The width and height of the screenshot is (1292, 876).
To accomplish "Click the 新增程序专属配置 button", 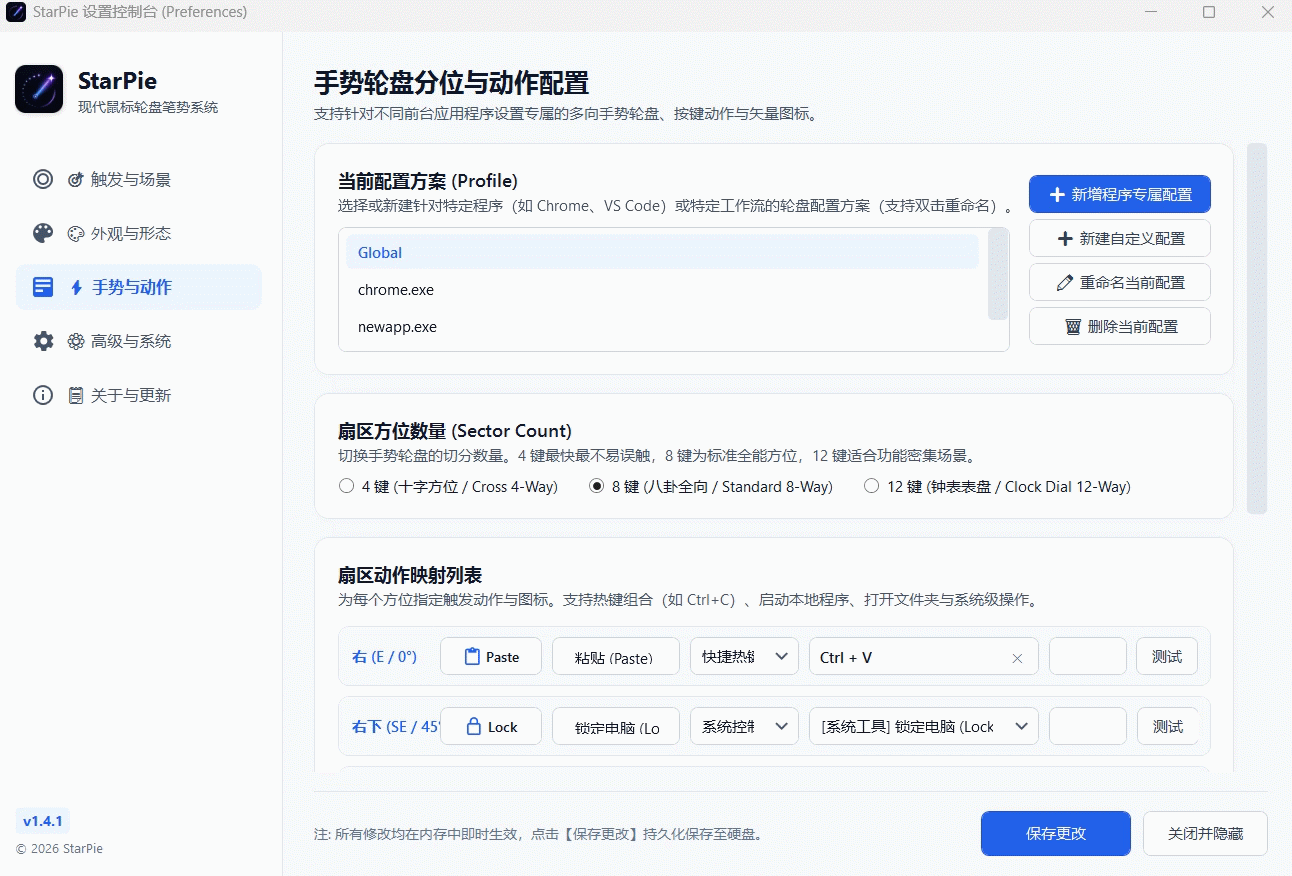I will 1119,195.
